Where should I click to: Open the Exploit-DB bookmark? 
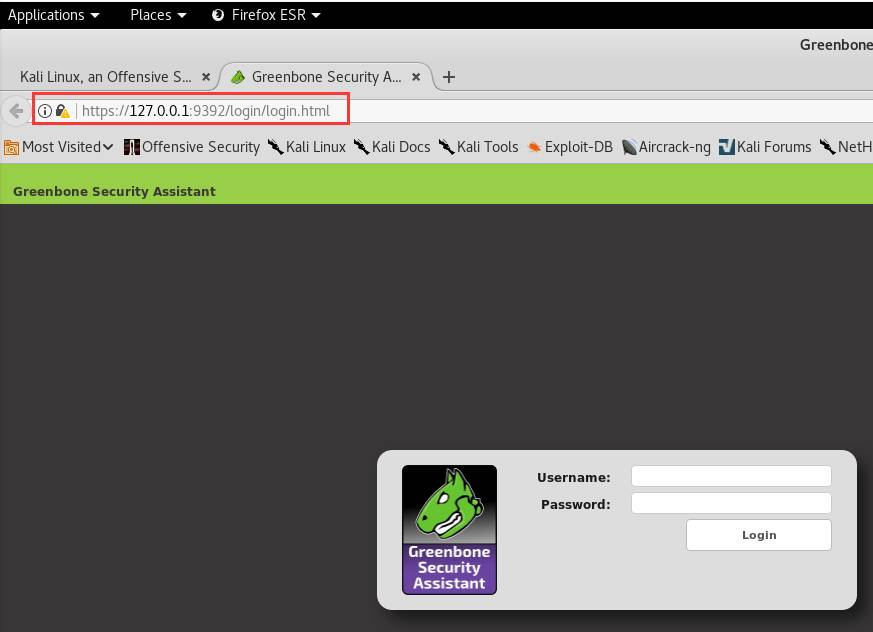point(570,147)
